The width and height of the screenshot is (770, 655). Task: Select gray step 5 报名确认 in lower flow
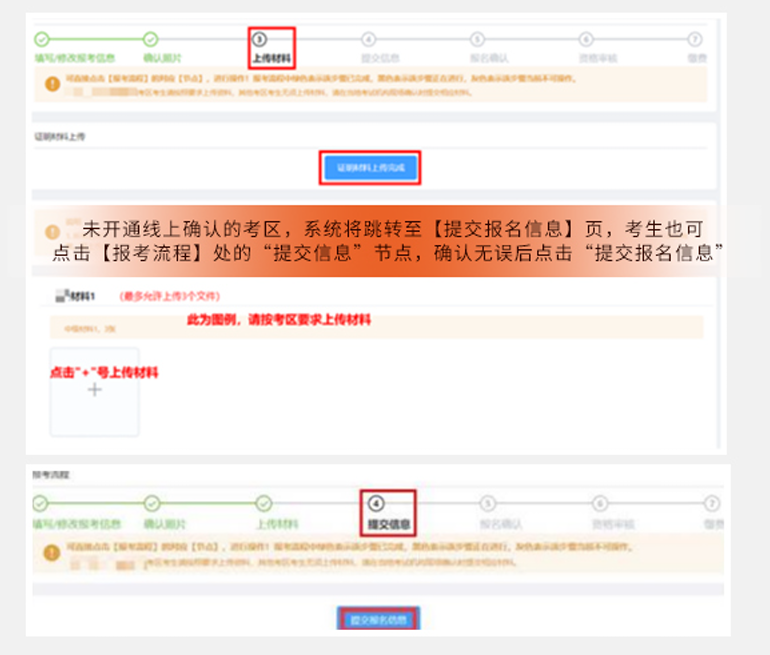point(488,503)
